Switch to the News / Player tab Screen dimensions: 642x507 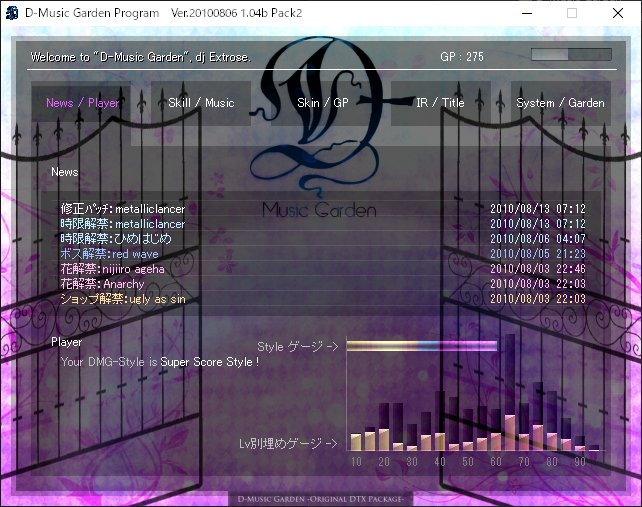pos(82,103)
